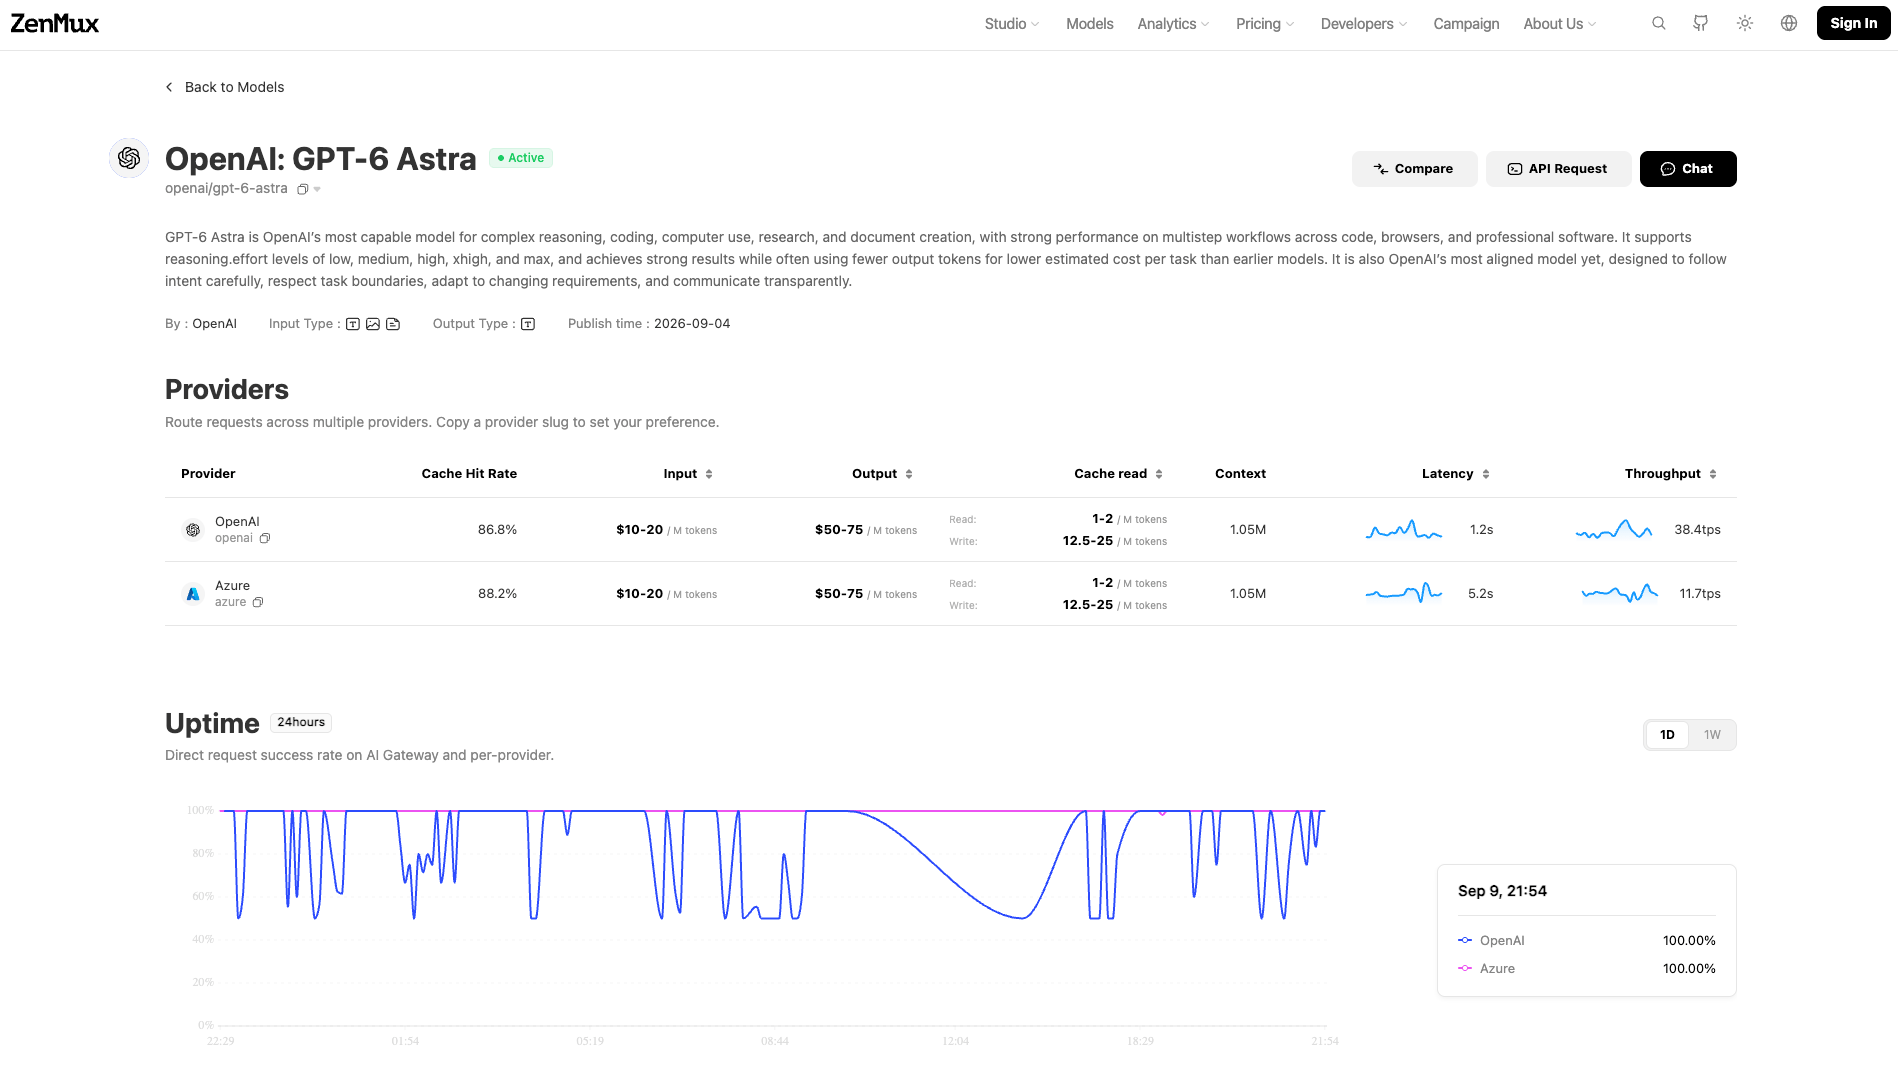The width and height of the screenshot is (1898, 1065).
Task: Copy the azure provider slug
Action: click(x=258, y=602)
